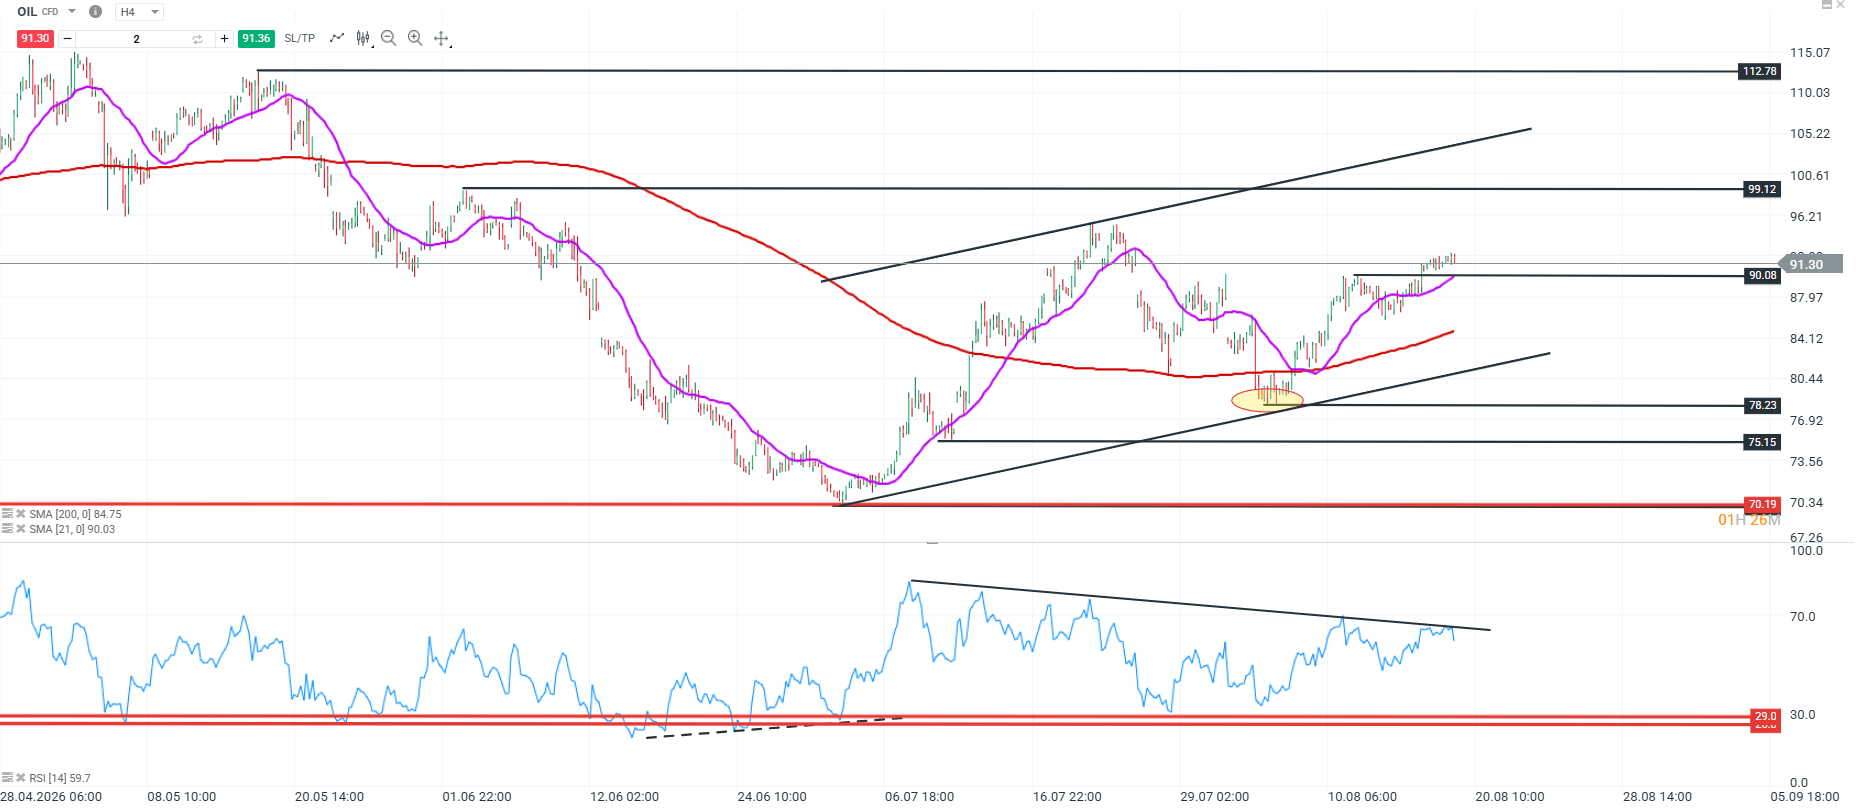Click the 10.08 06:00 time axis label
The image size is (1856, 811).
pyautogui.click(x=1362, y=796)
